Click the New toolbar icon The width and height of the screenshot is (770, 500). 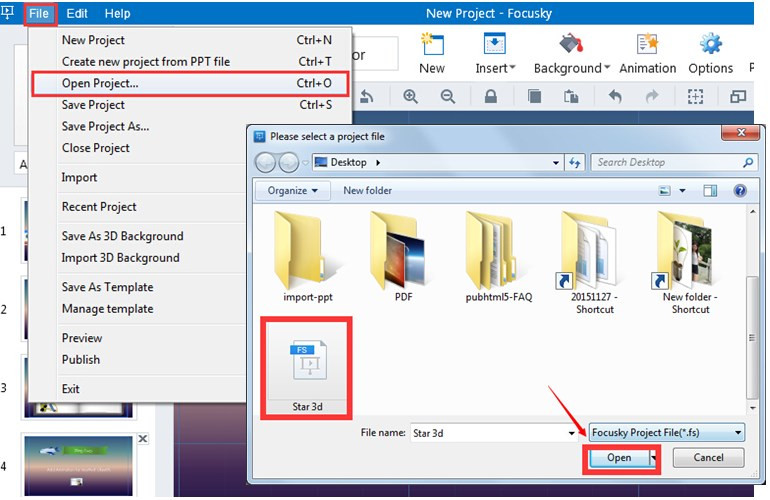(x=432, y=45)
